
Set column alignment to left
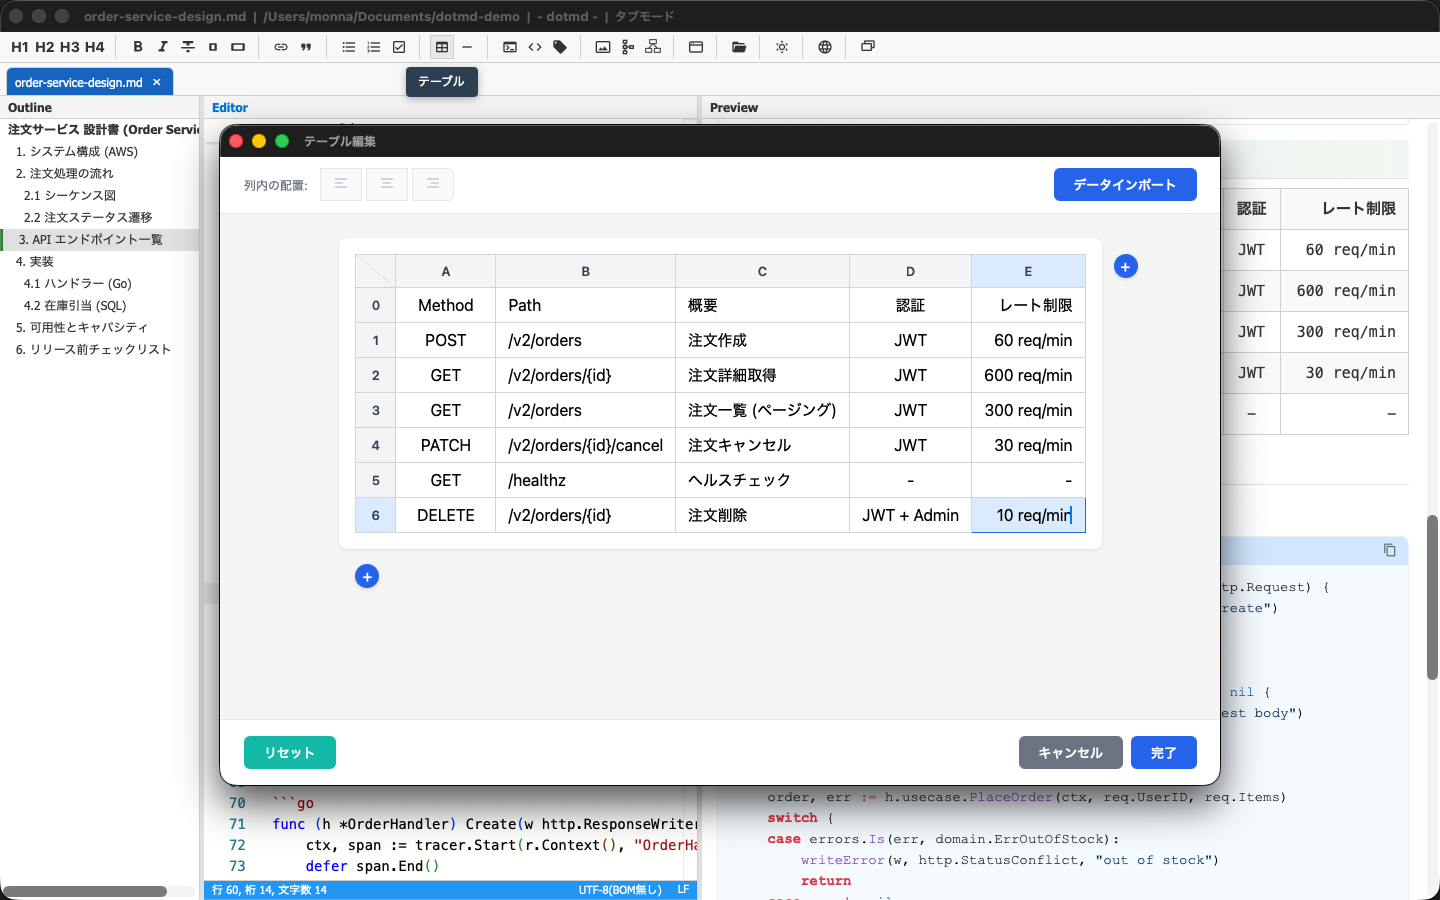pyautogui.click(x=341, y=184)
